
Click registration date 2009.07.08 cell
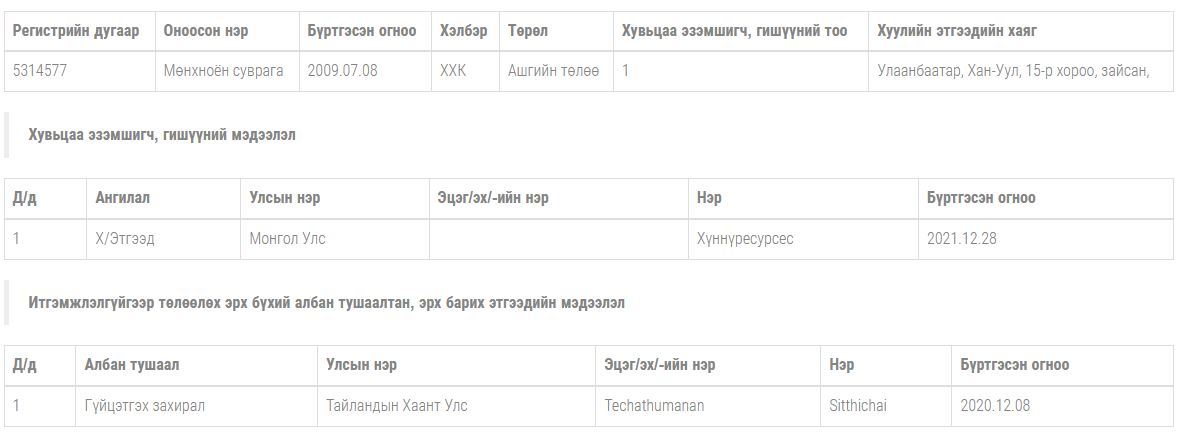[x=365, y=71]
